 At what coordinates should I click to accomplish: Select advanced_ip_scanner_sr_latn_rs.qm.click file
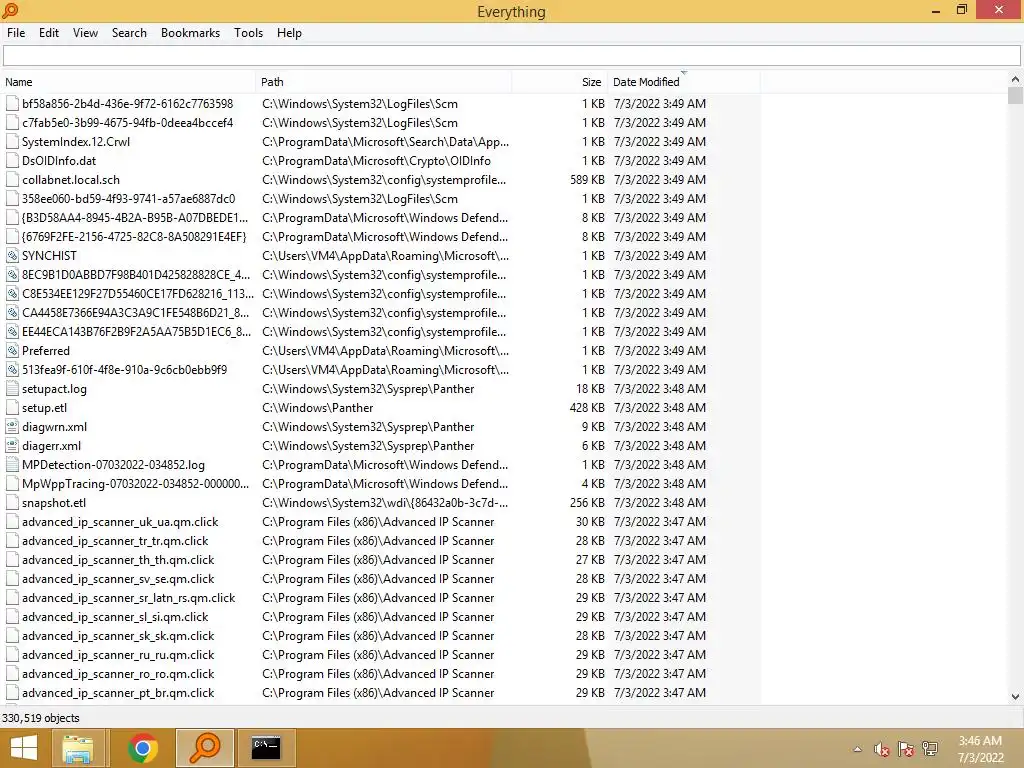tap(129, 598)
